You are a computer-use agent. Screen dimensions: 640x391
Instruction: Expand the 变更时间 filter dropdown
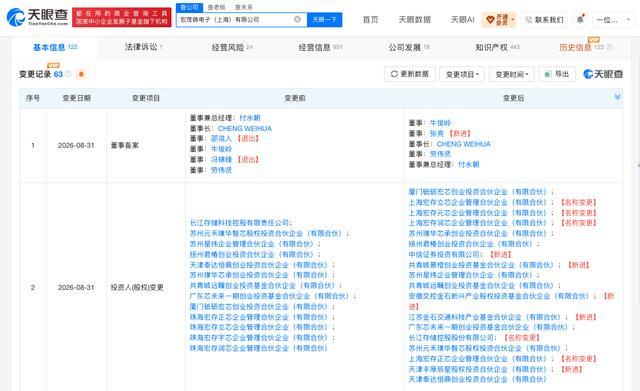pyautogui.click(x=511, y=74)
